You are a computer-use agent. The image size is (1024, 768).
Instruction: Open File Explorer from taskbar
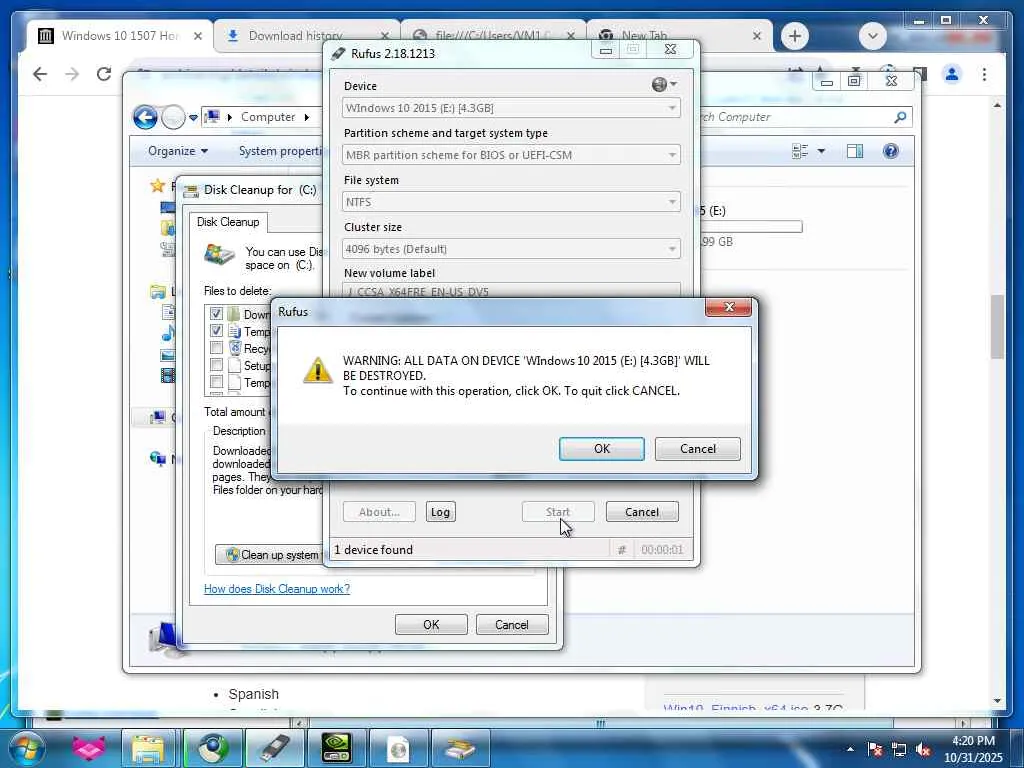click(x=148, y=748)
